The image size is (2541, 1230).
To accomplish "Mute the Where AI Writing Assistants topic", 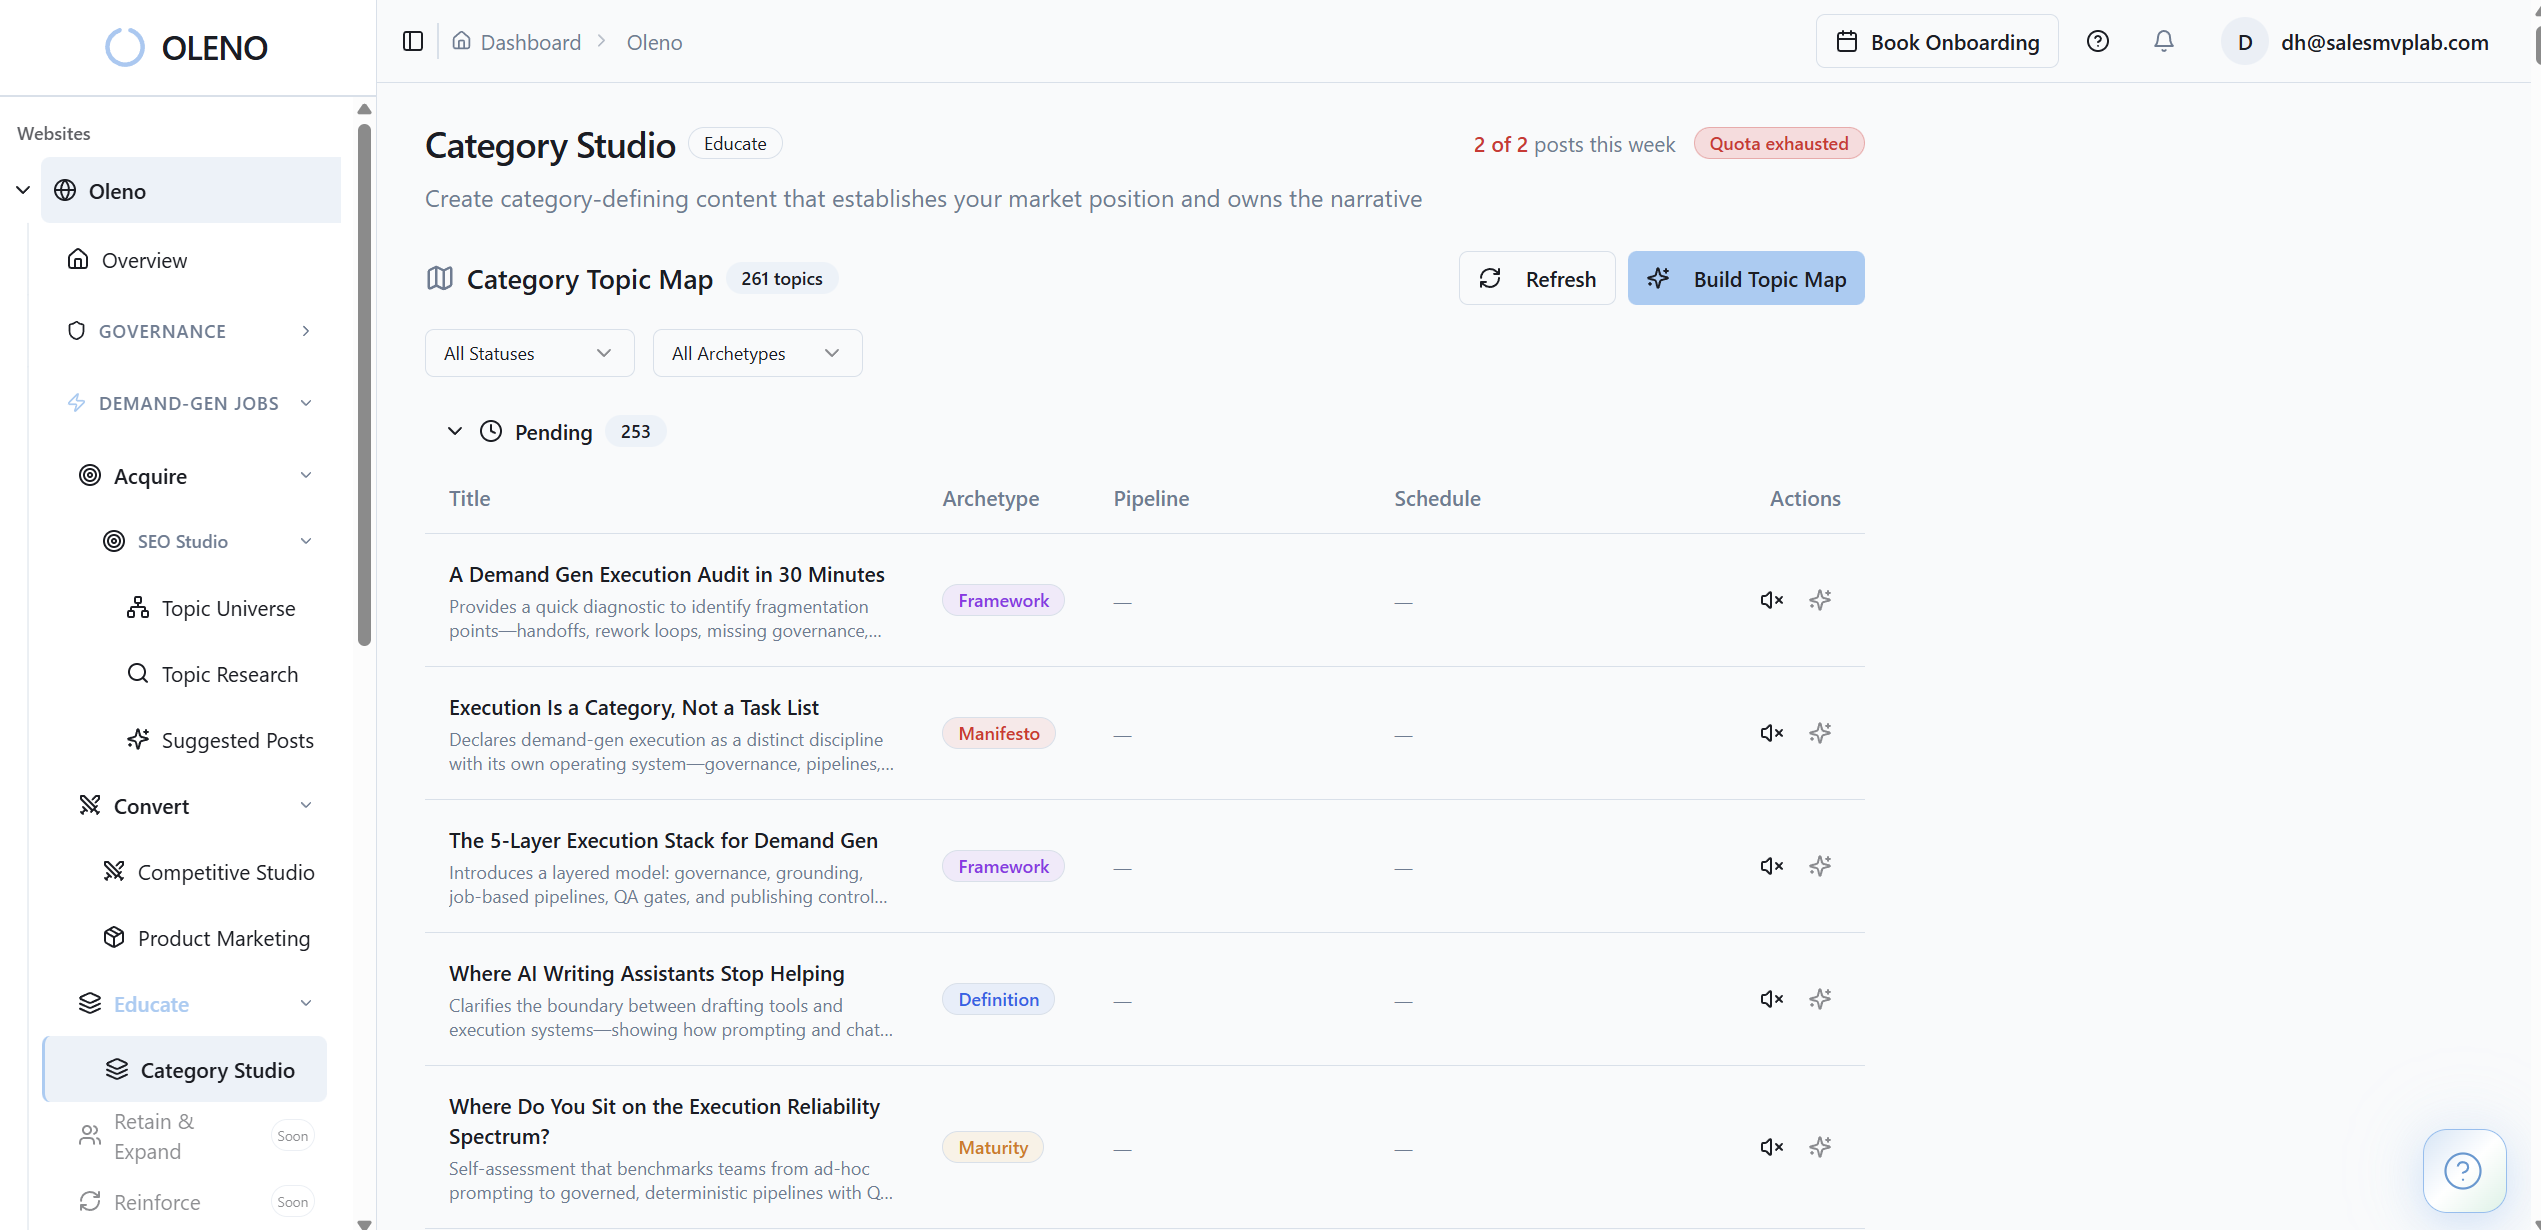I will 1771,999.
